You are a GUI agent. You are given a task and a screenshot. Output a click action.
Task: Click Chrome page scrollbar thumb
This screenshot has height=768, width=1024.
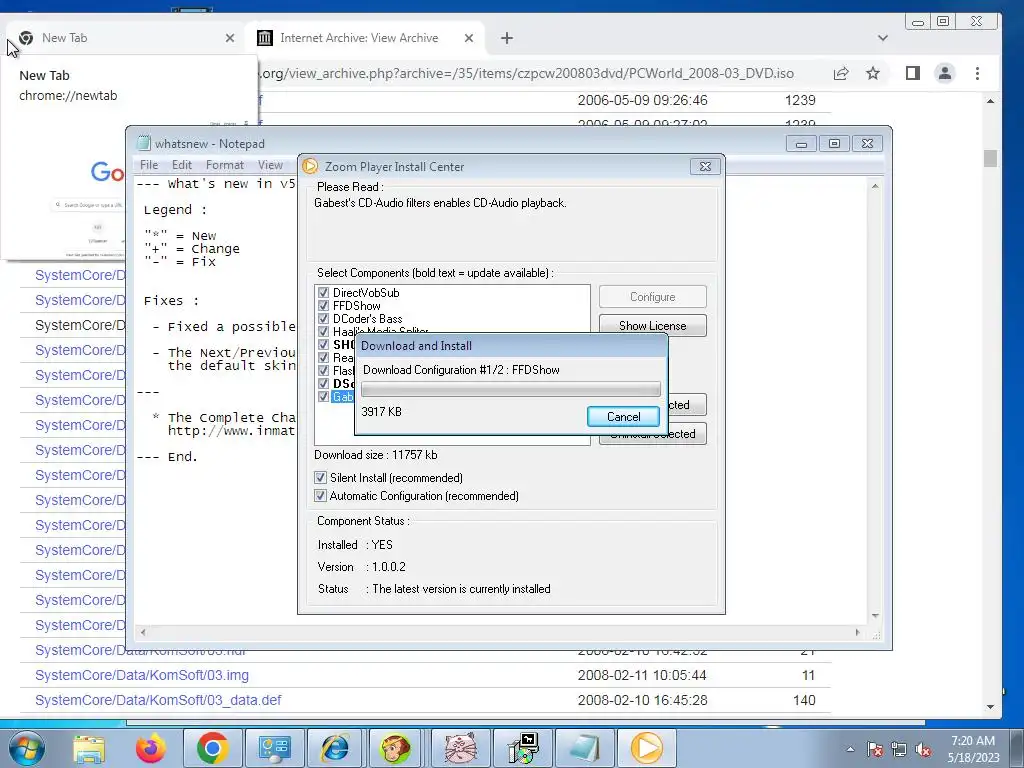[x=991, y=158]
